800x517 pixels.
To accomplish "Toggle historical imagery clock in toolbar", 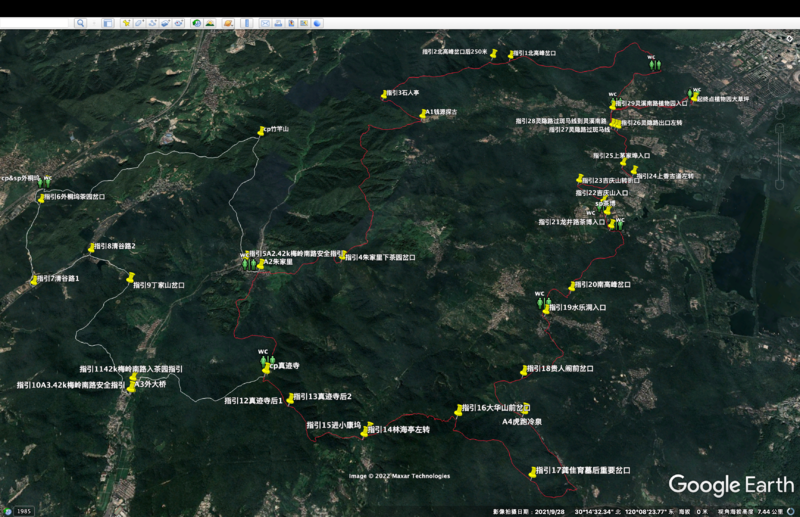I will point(196,23).
